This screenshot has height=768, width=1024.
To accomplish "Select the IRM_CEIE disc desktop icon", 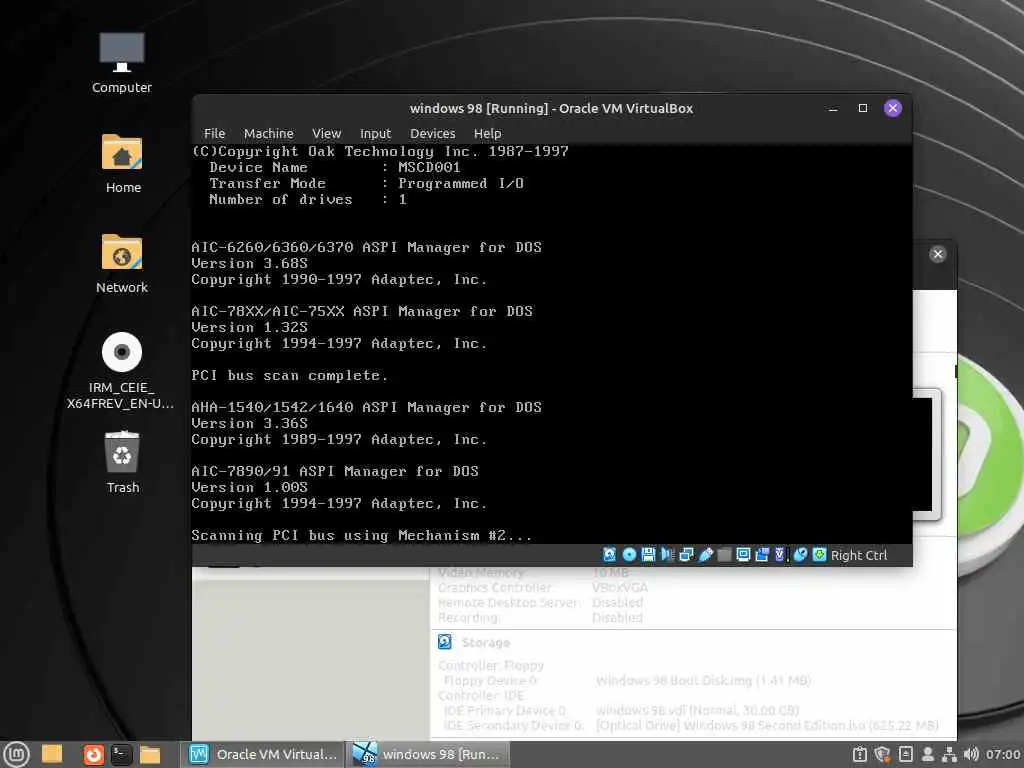I will (121, 371).
